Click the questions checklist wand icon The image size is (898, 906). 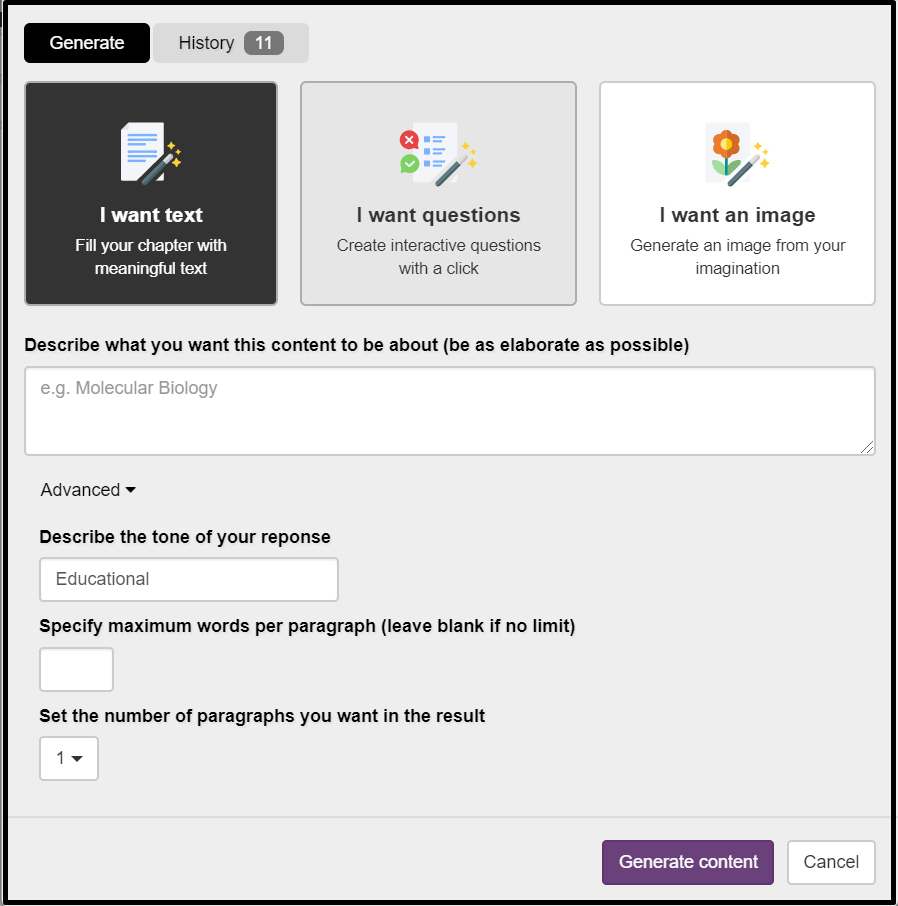tap(438, 153)
